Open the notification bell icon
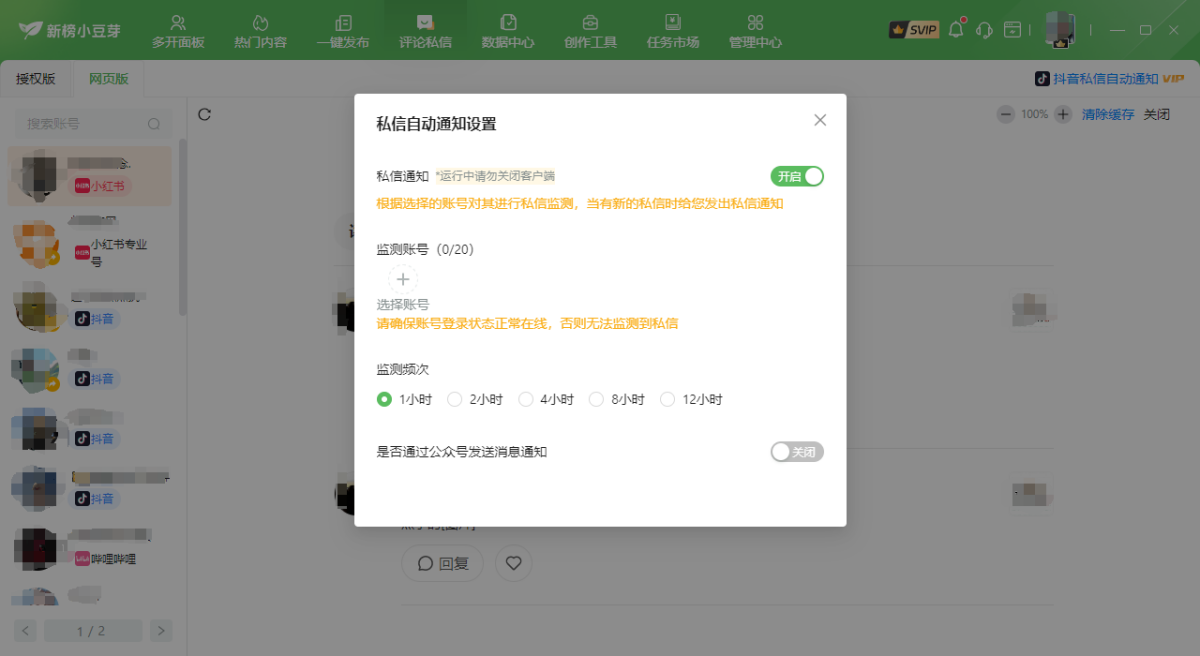 956,29
